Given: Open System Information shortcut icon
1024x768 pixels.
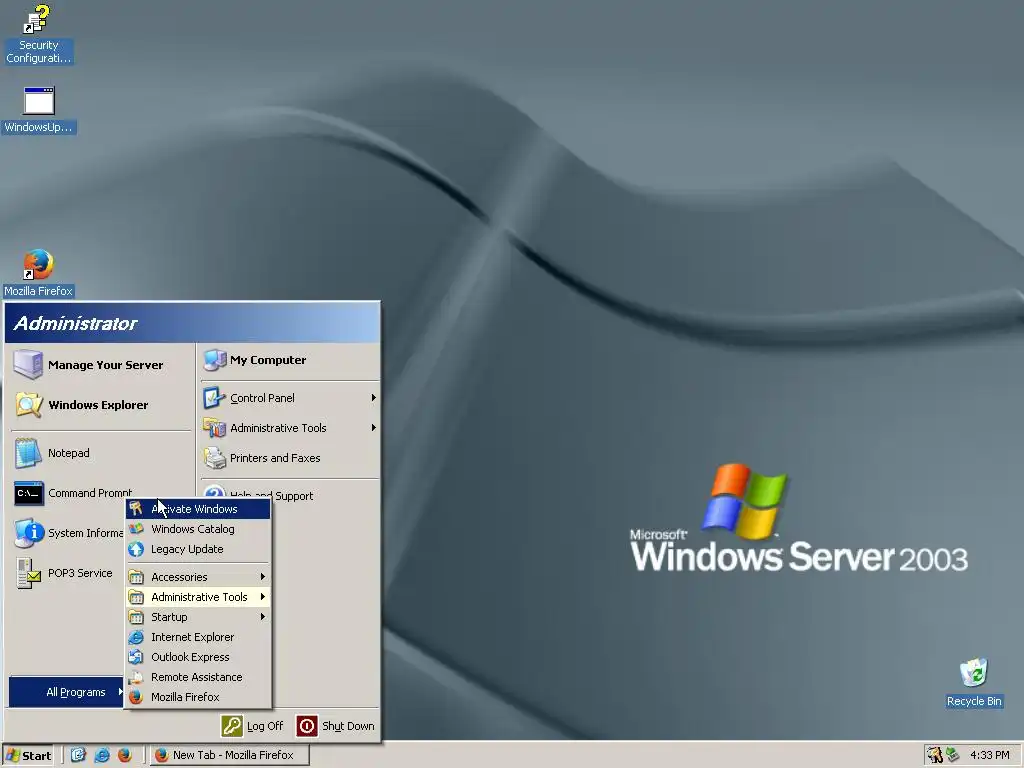Looking at the screenshot, I should tap(29, 533).
